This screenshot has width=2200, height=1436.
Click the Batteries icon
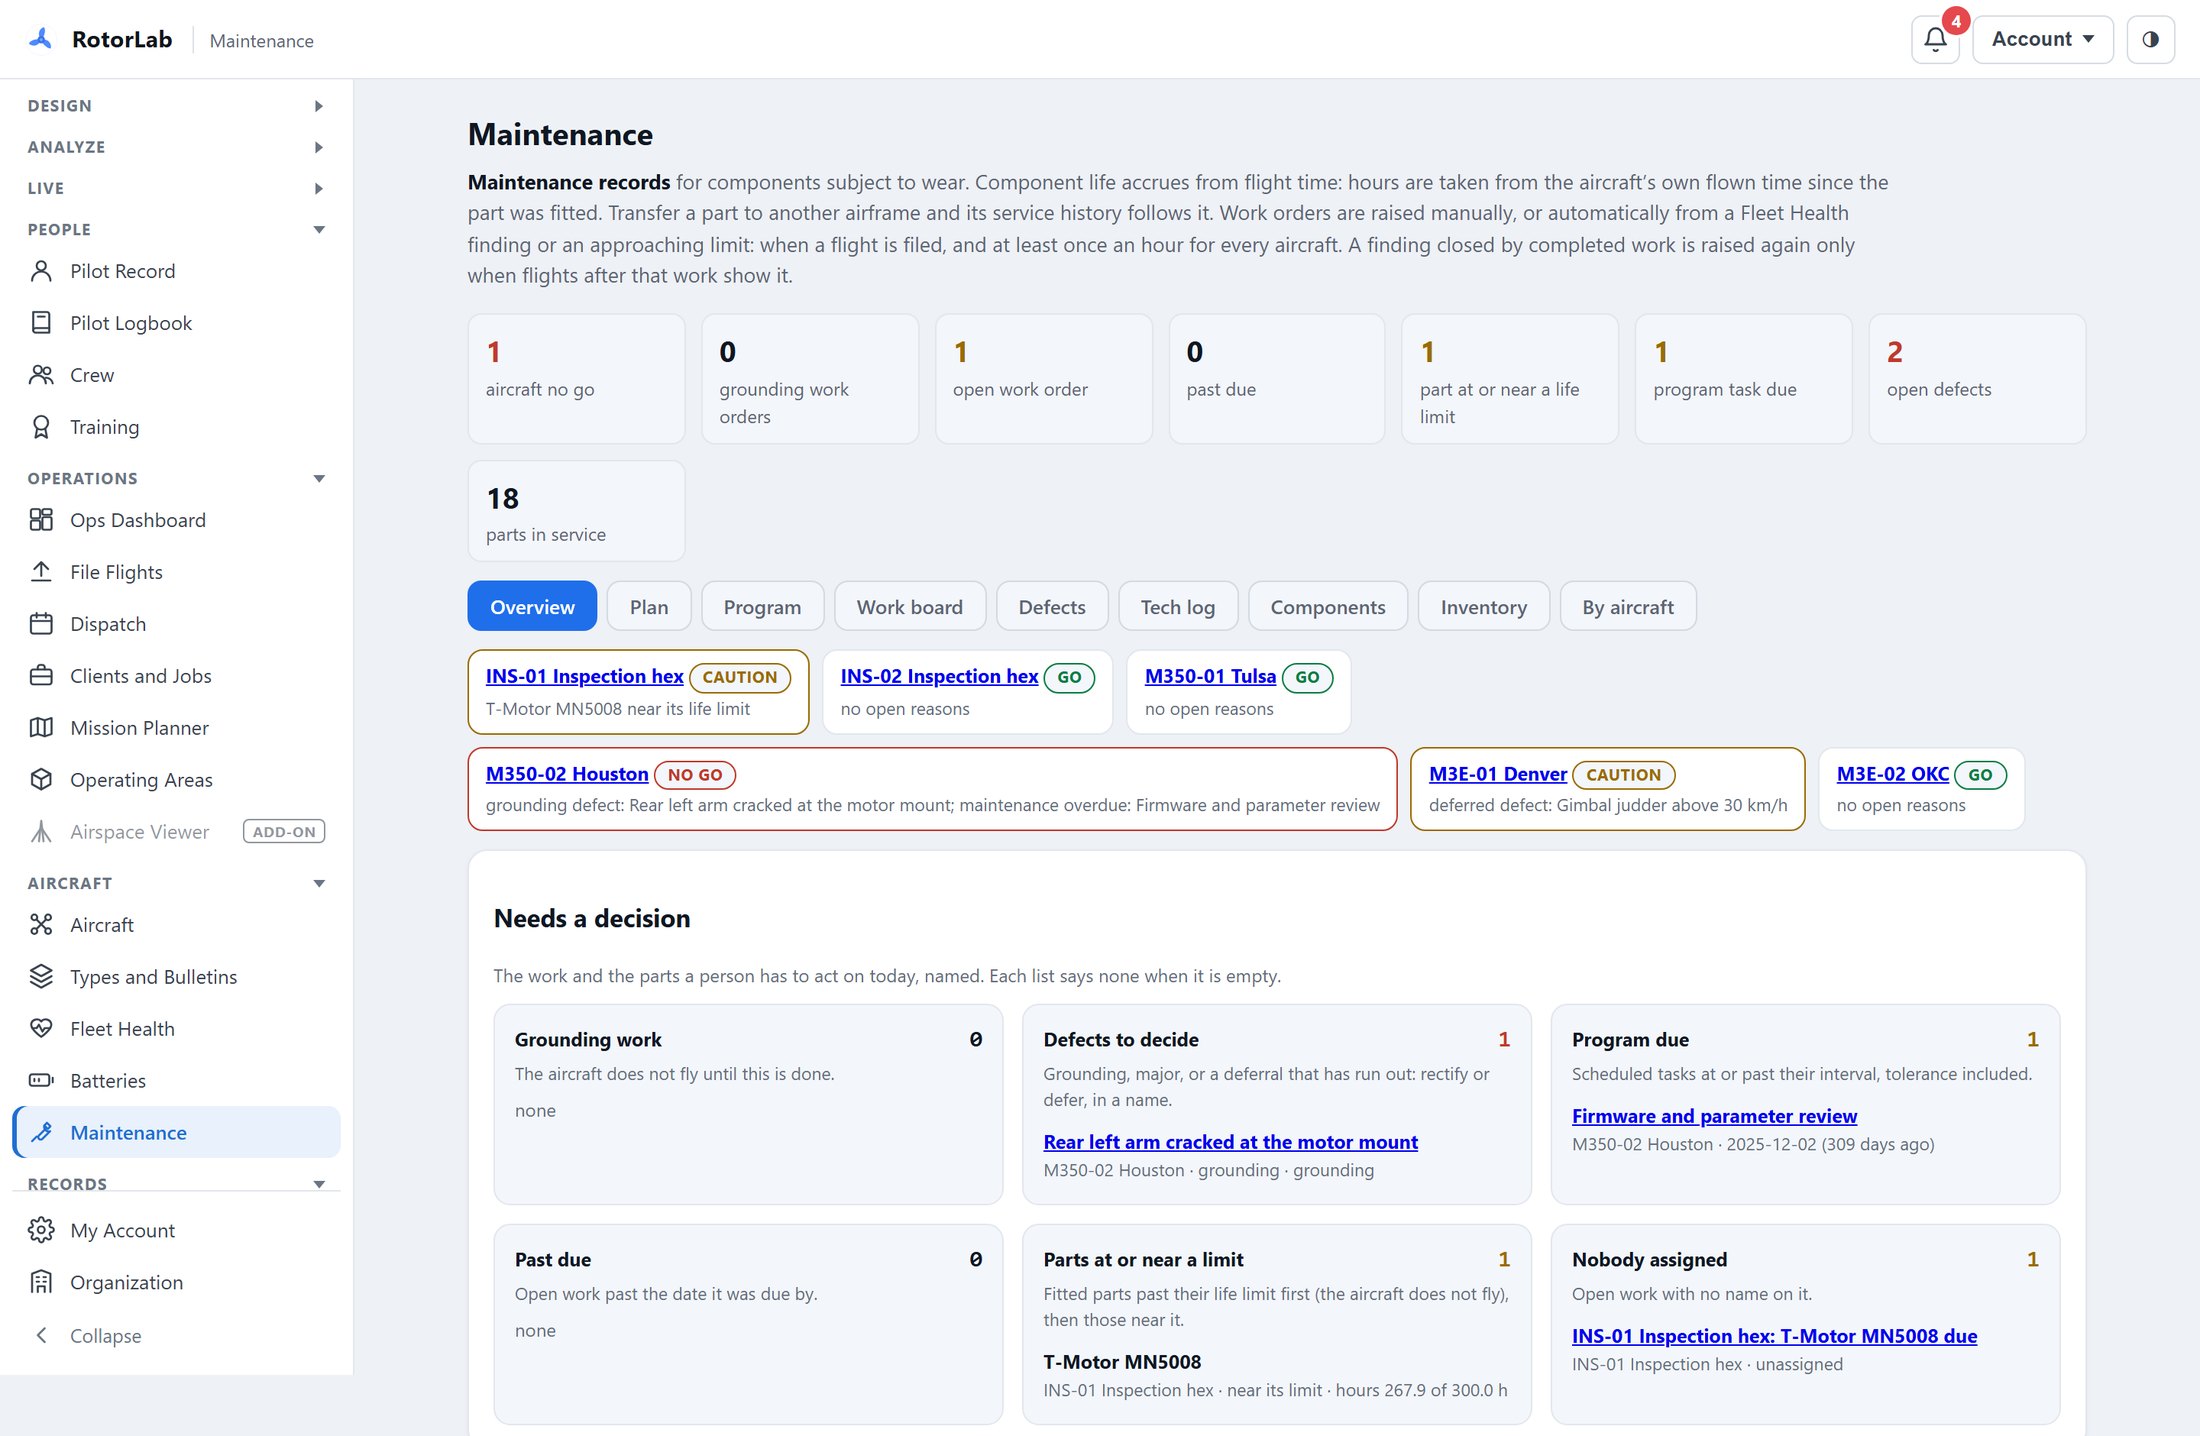pos(41,1081)
